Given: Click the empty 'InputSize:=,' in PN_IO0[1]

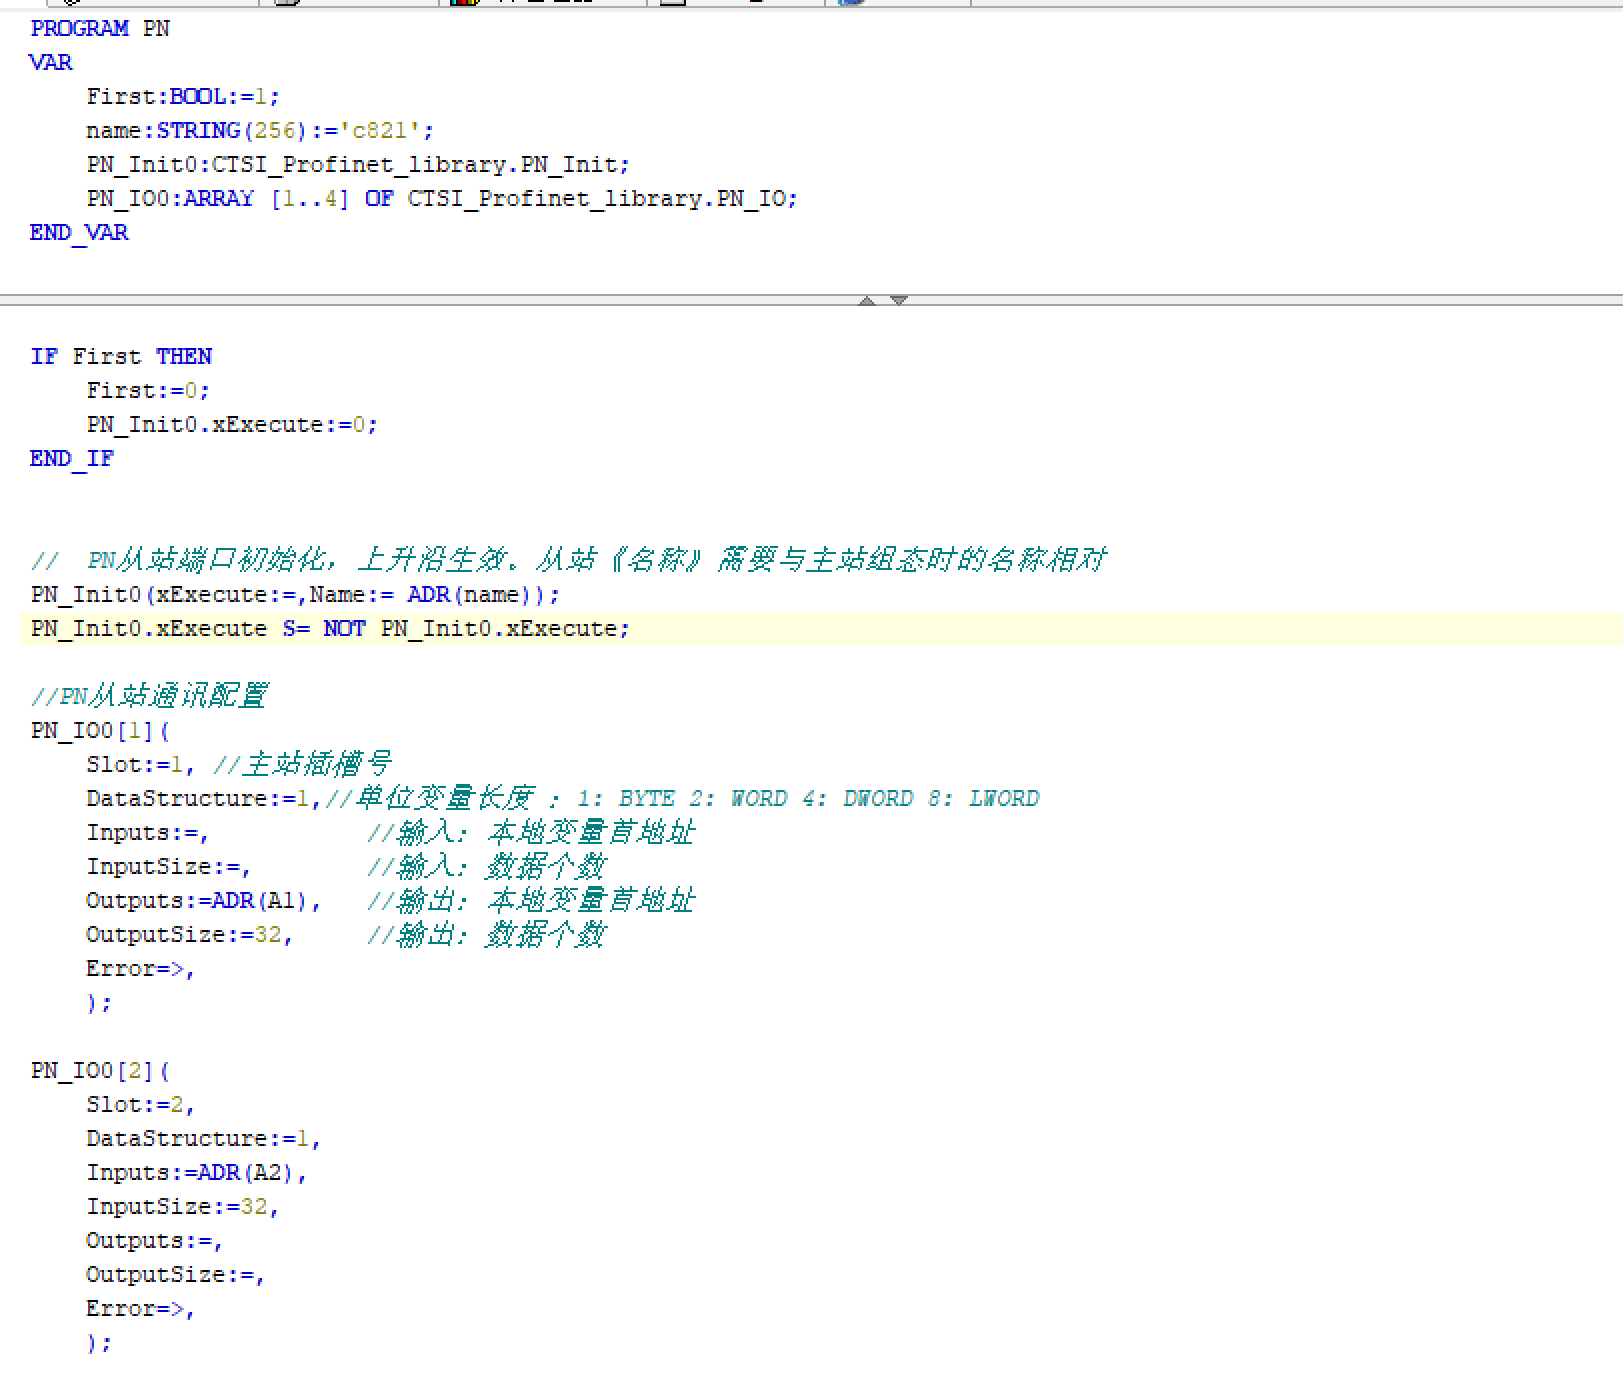Looking at the screenshot, I should 169,867.
